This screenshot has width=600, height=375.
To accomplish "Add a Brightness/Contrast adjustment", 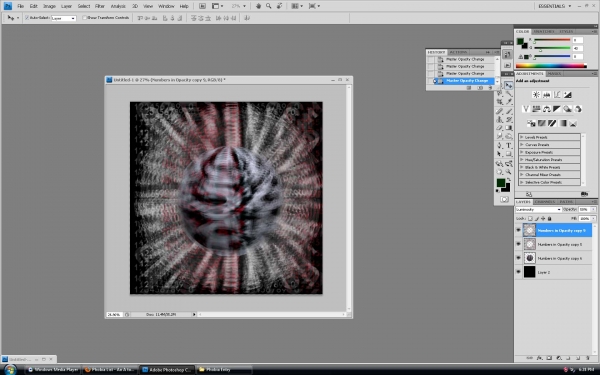I will coord(536,95).
